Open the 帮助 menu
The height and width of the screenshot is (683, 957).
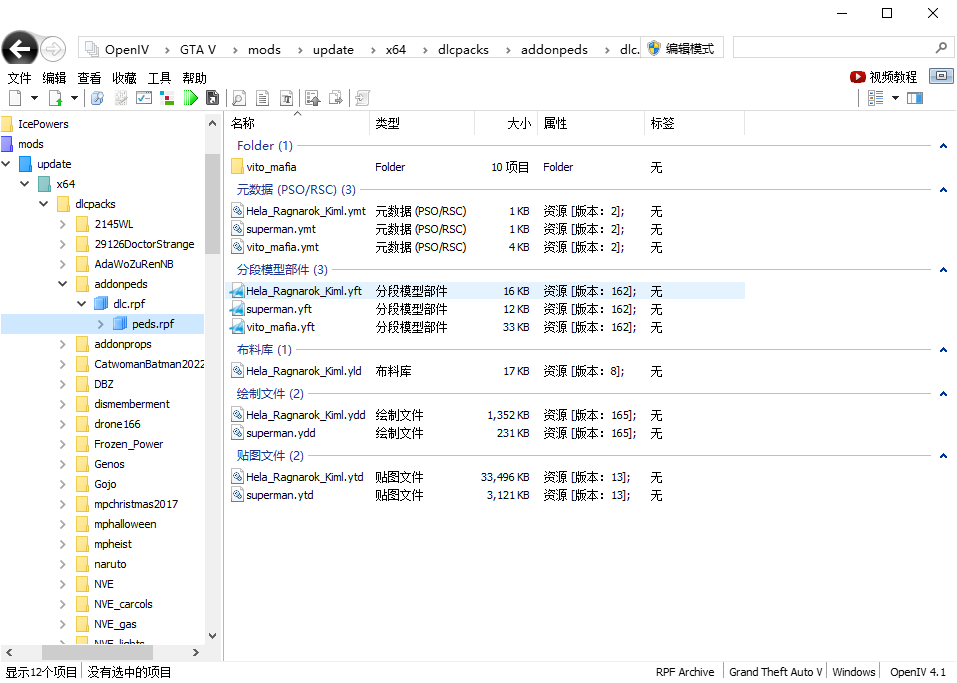[x=195, y=78]
